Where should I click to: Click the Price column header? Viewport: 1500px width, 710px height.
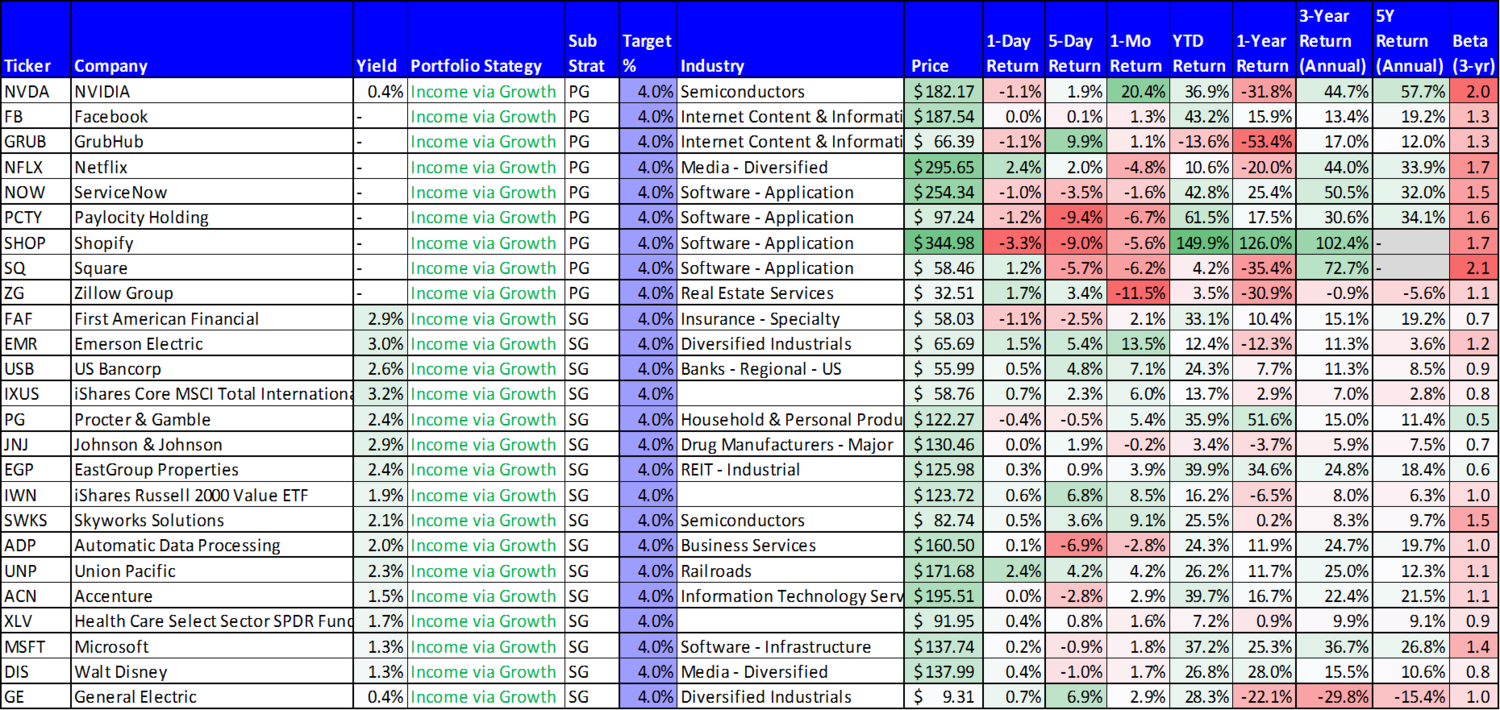943,40
